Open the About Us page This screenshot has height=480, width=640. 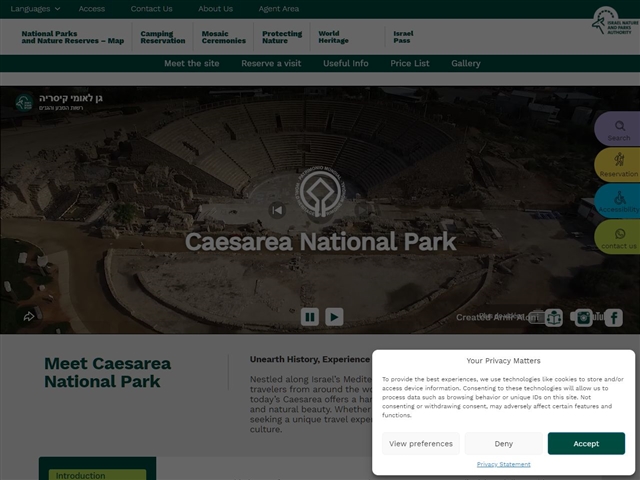[x=216, y=9]
